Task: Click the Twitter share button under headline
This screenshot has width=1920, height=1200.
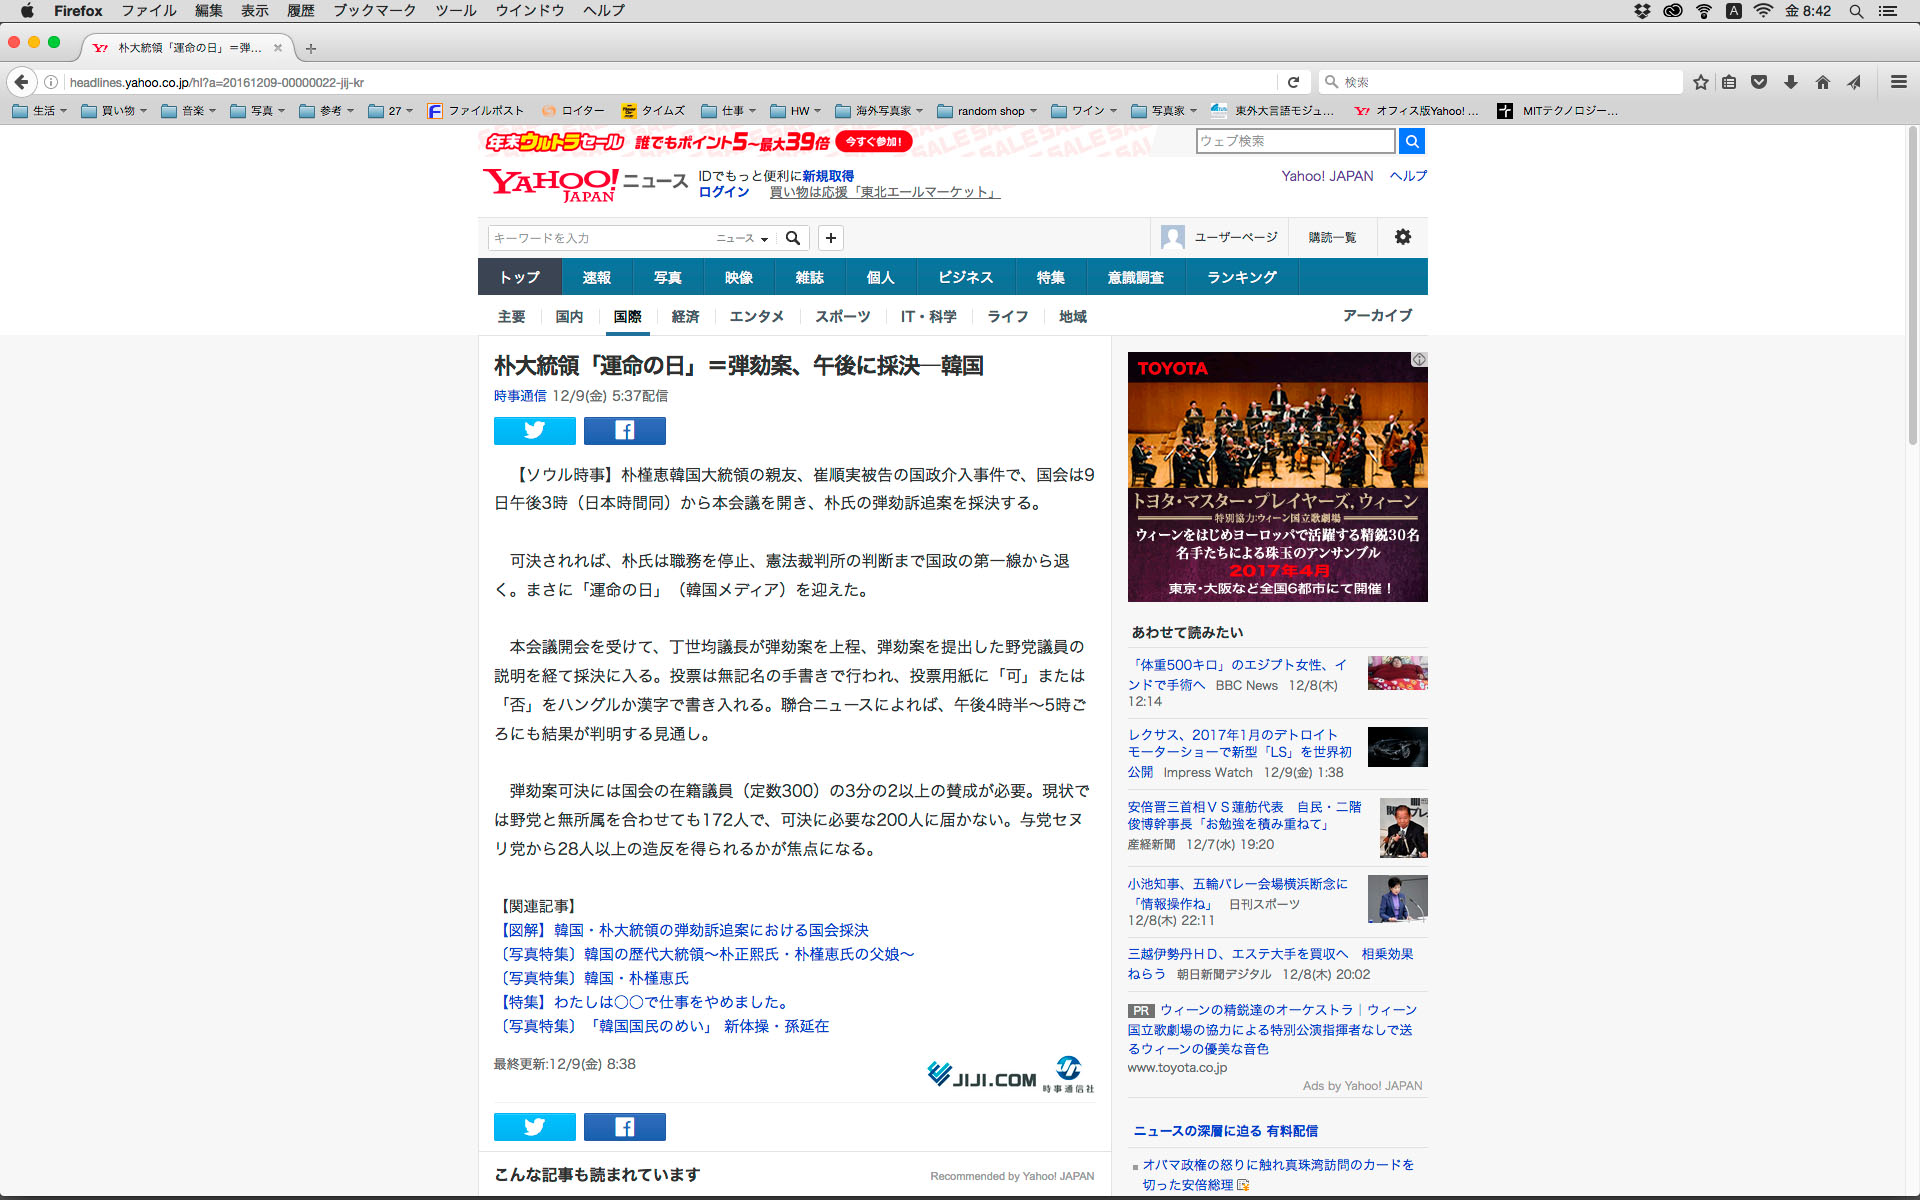Action: [x=534, y=431]
